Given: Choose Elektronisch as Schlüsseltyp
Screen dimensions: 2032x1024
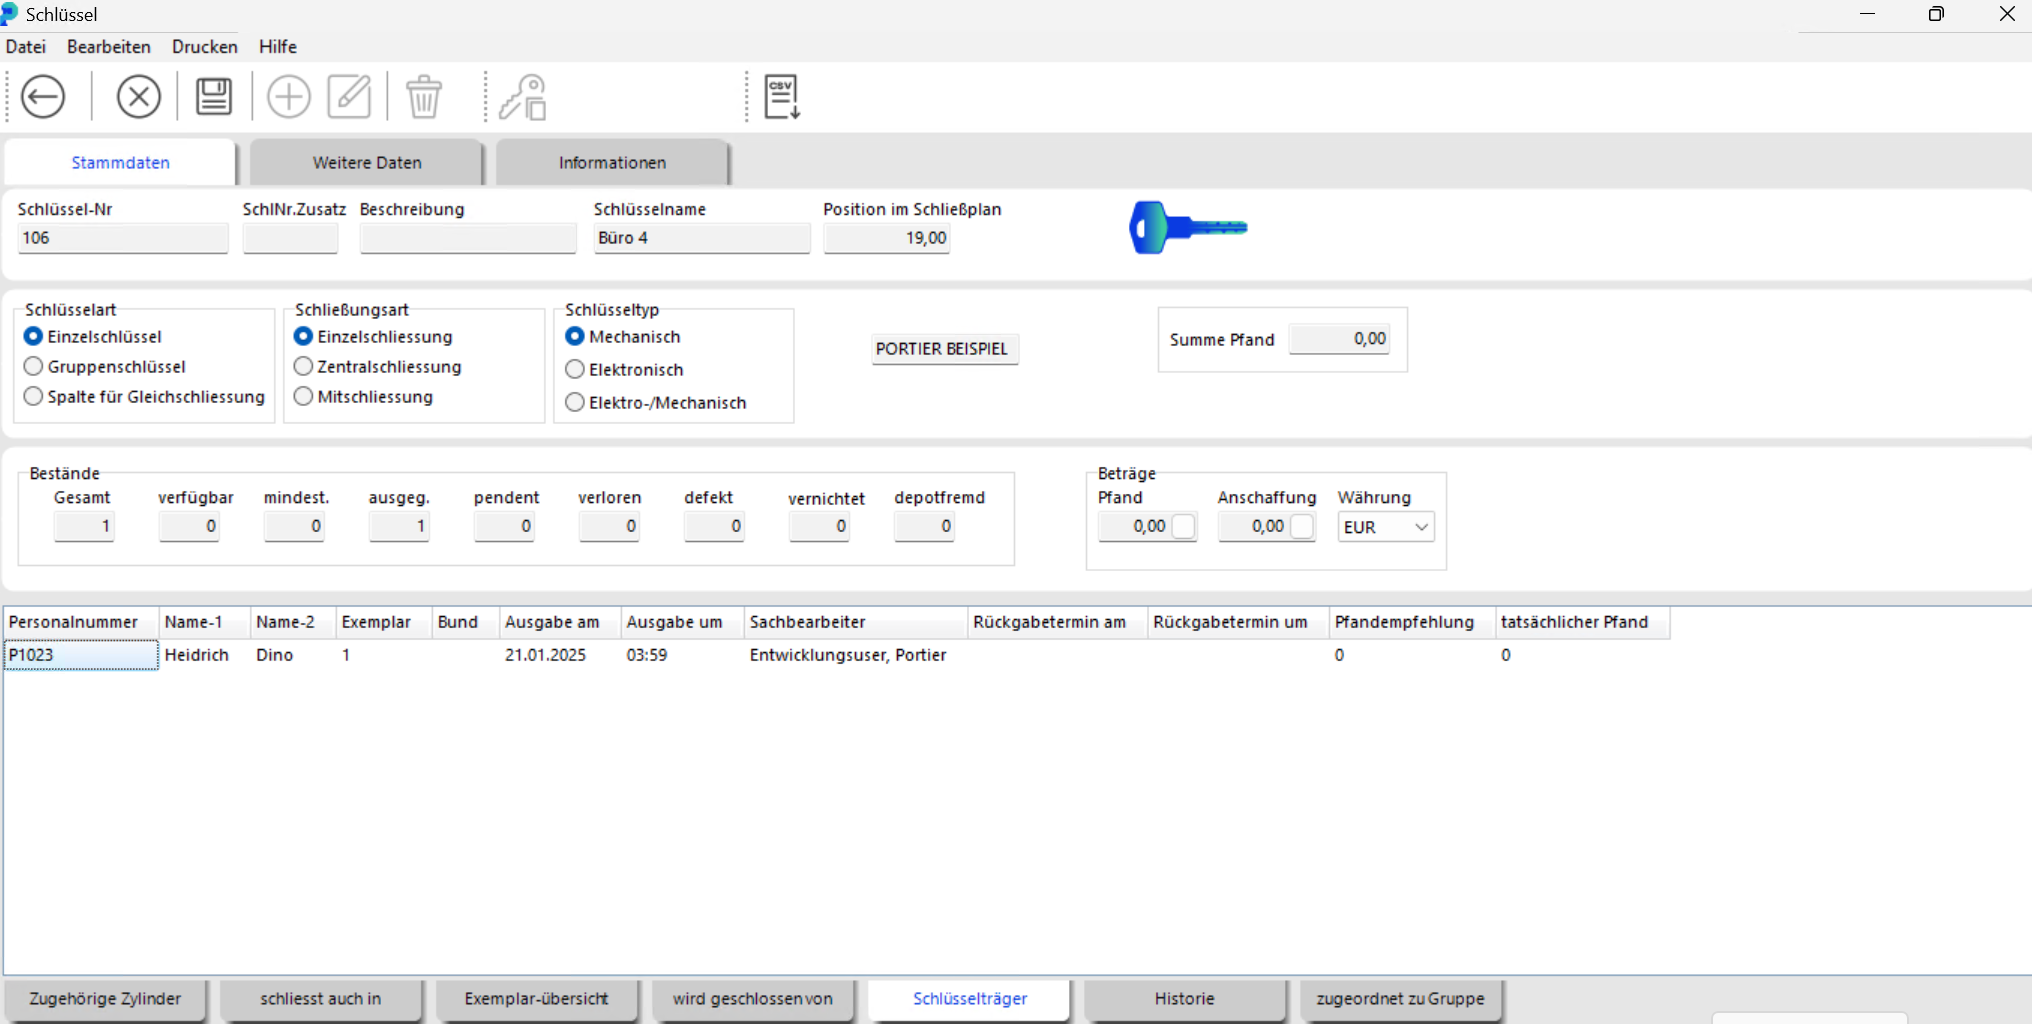Looking at the screenshot, I should pos(575,370).
